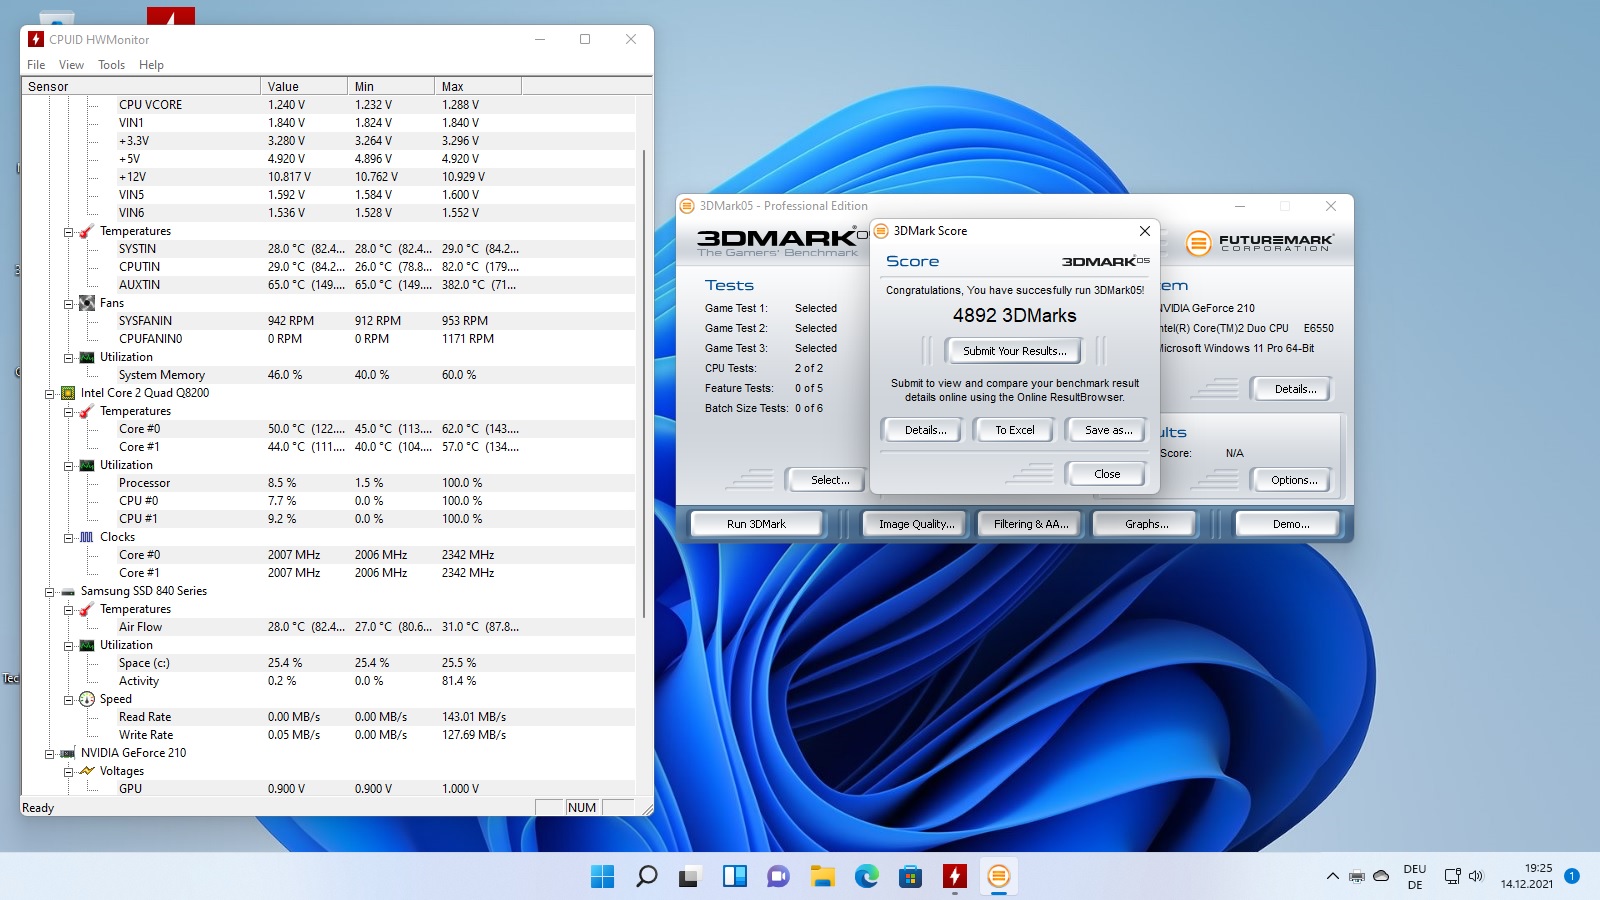Open the View menu in HWMonitor
The height and width of the screenshot is (900, 1600).
(71, 65)
